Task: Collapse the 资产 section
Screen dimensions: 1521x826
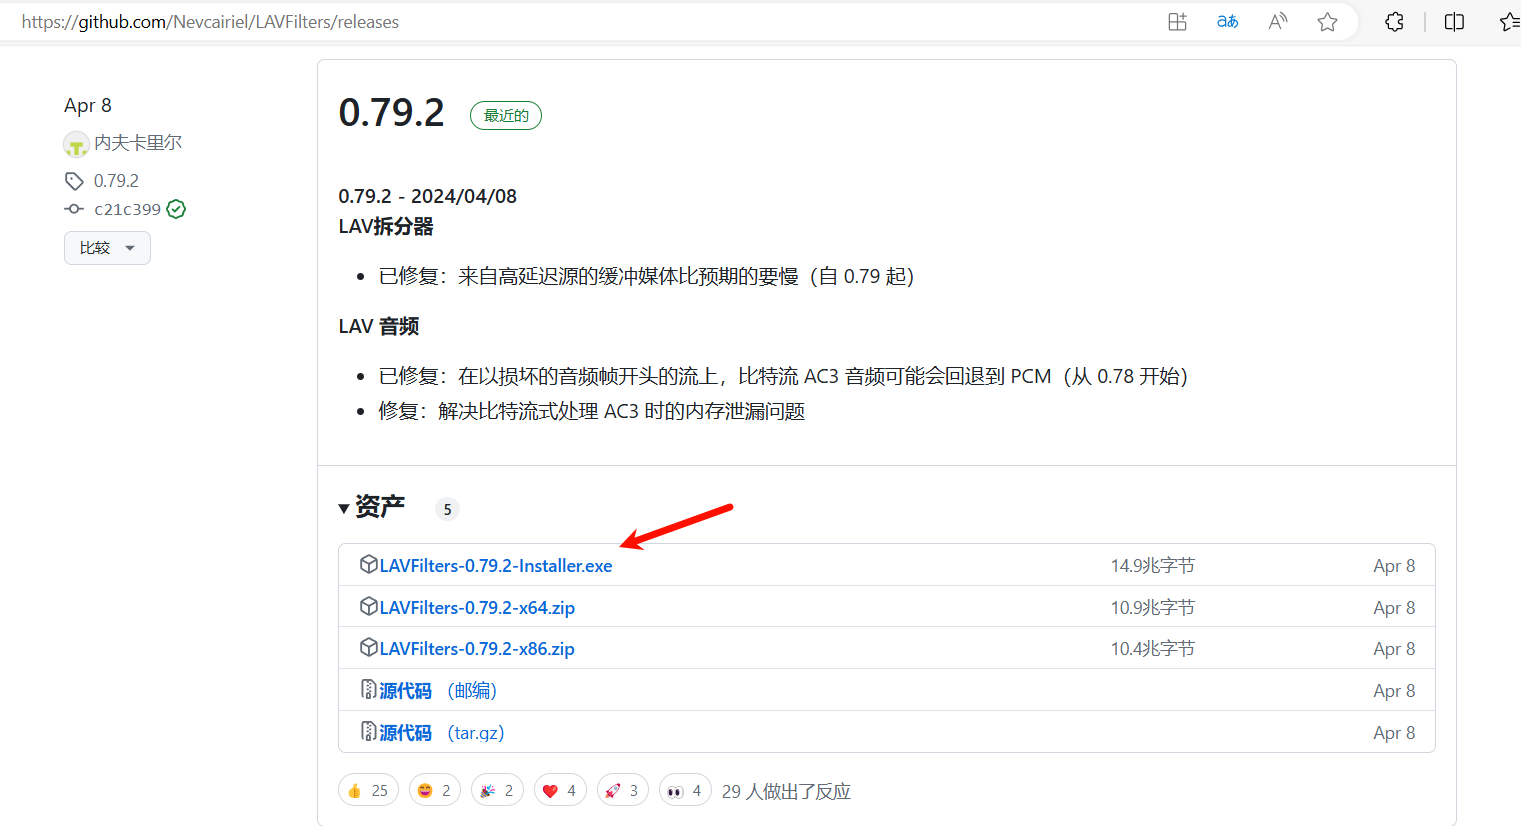Action: [344, 508]
